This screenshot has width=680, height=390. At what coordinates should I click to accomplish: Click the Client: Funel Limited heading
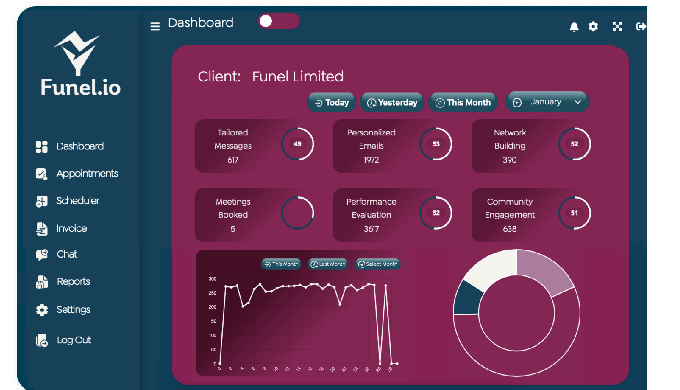[x=271, y=77]
